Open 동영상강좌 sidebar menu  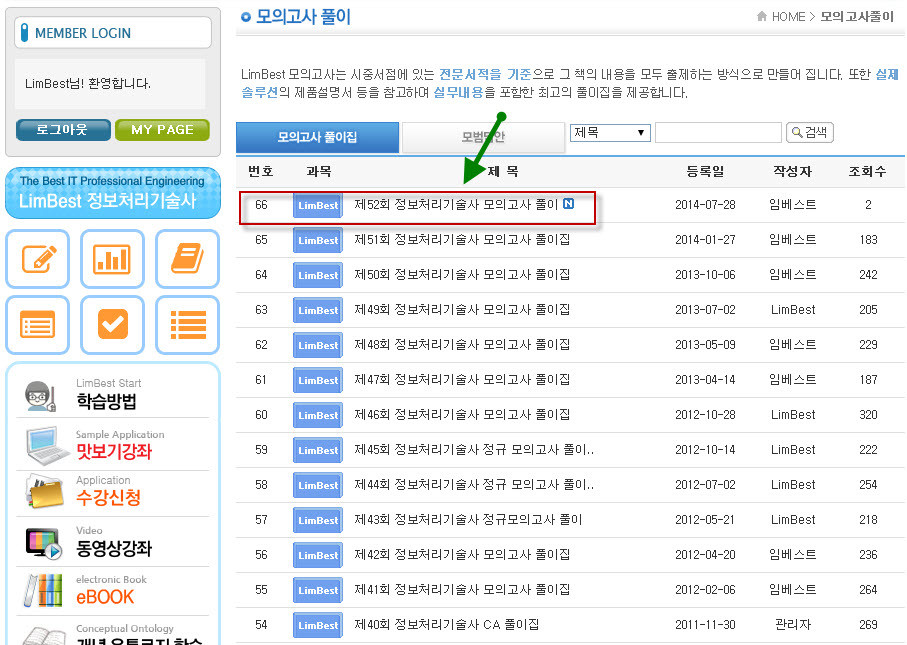pos(114,547)
